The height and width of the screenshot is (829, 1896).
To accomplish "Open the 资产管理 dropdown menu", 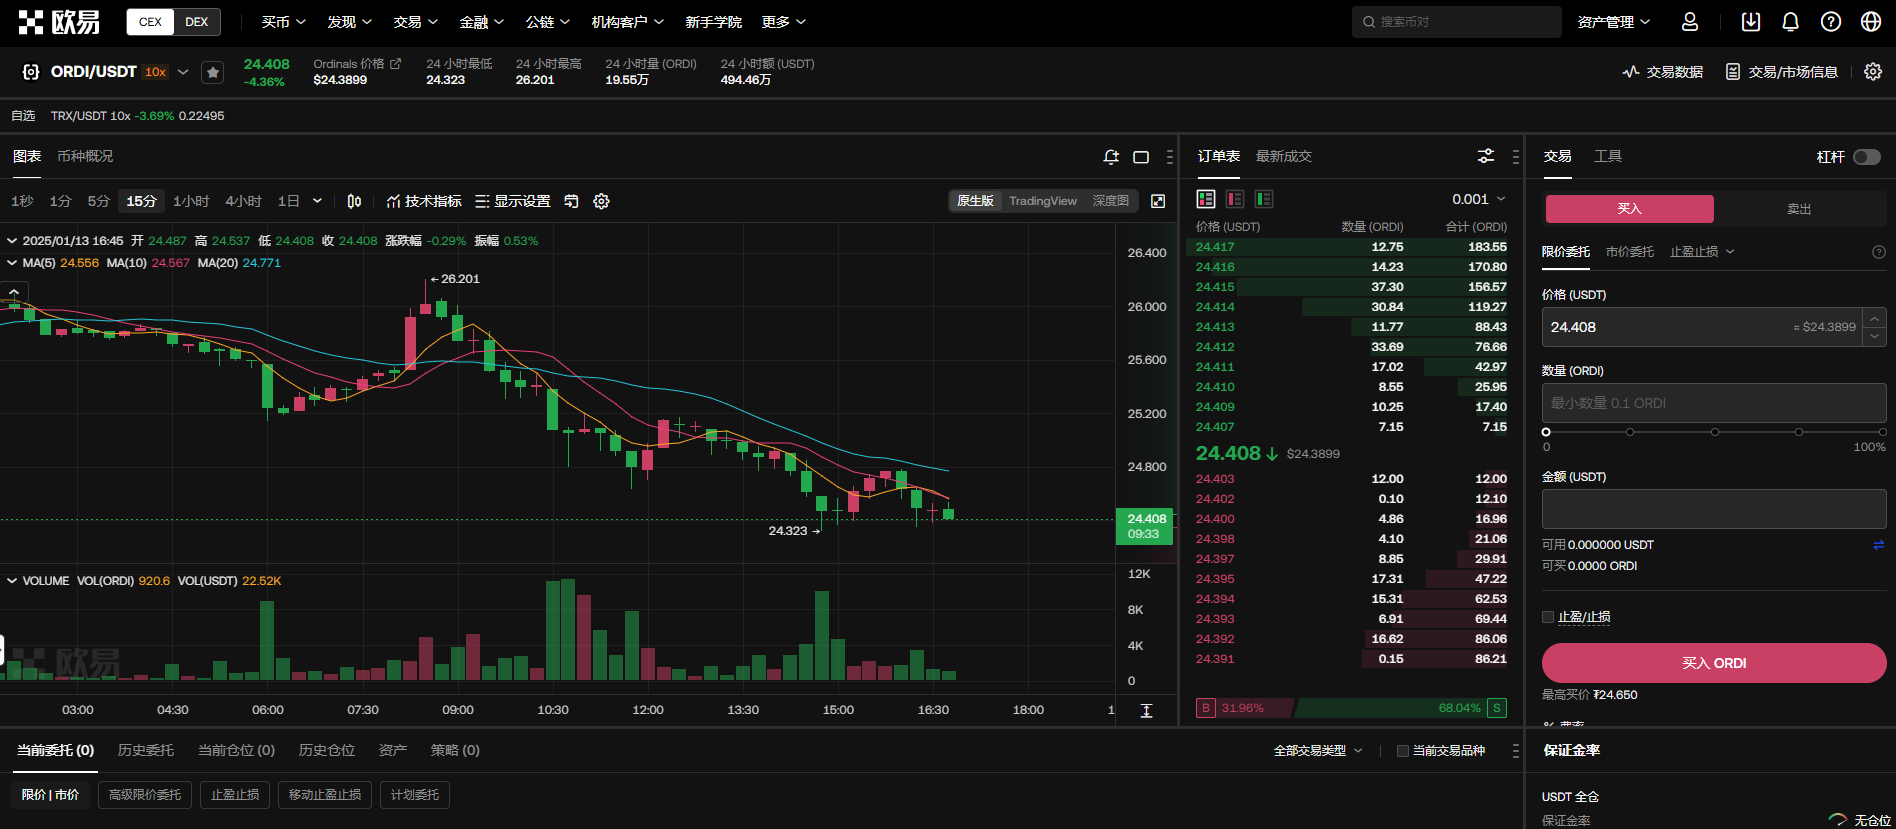I will pyautogui.click(x=1613, y=22).
